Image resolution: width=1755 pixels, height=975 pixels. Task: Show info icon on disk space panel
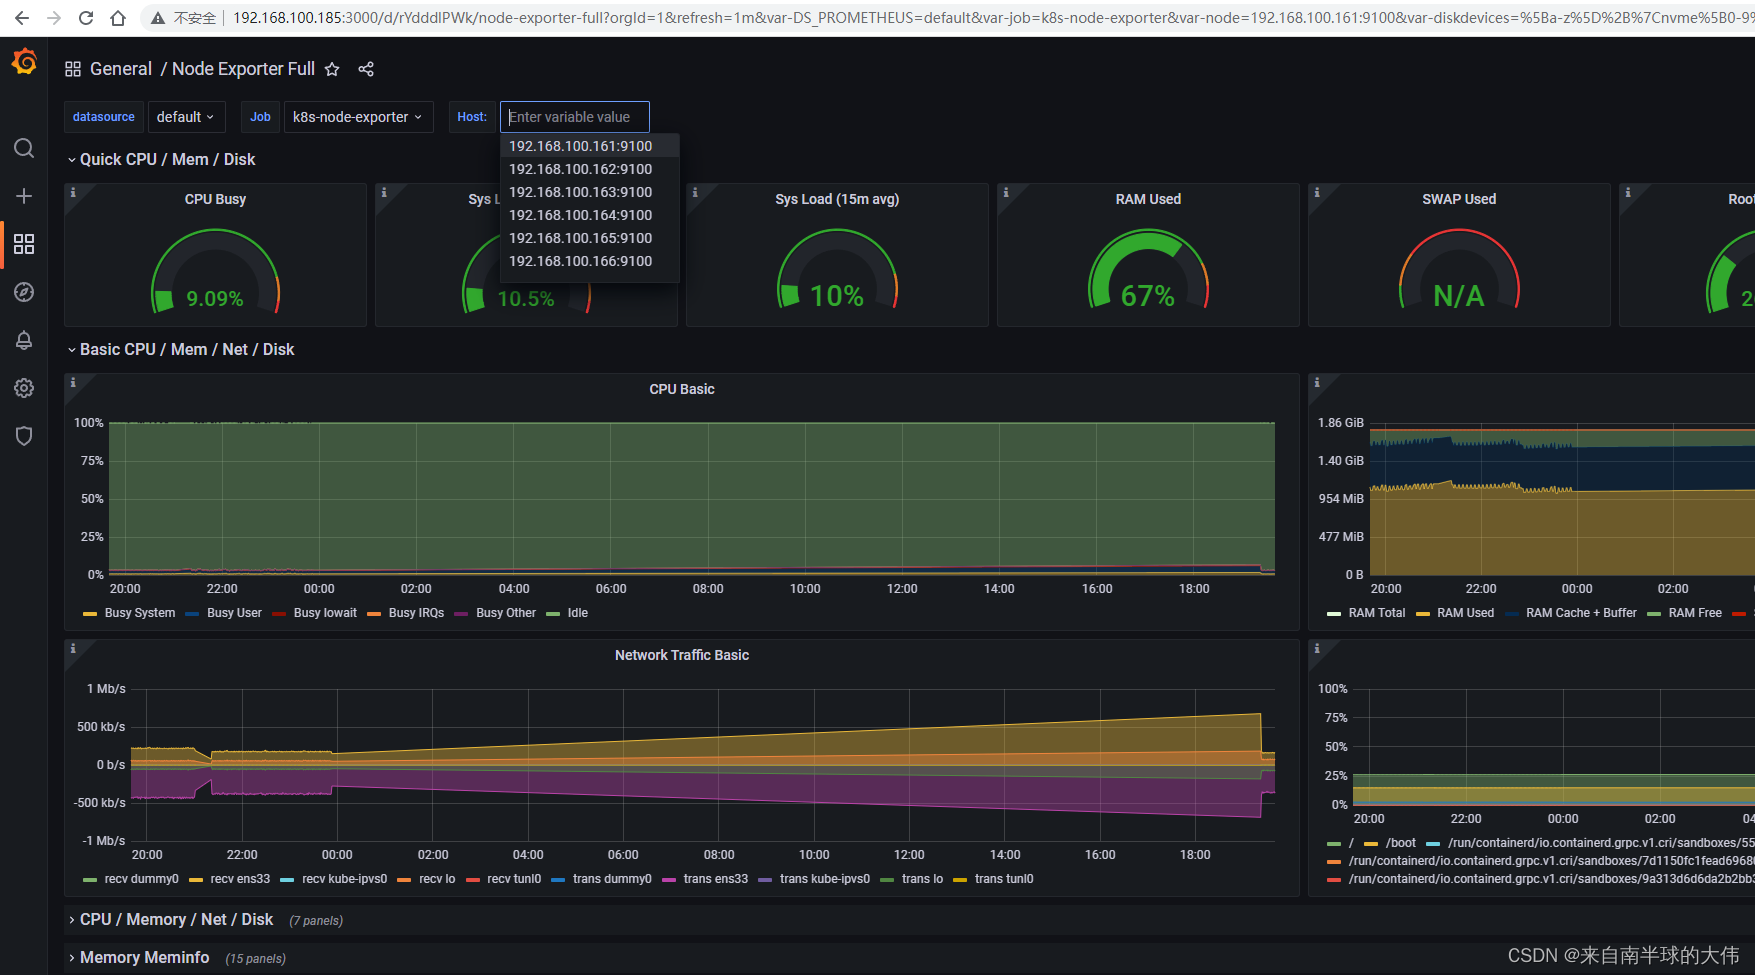[1317, 648]
